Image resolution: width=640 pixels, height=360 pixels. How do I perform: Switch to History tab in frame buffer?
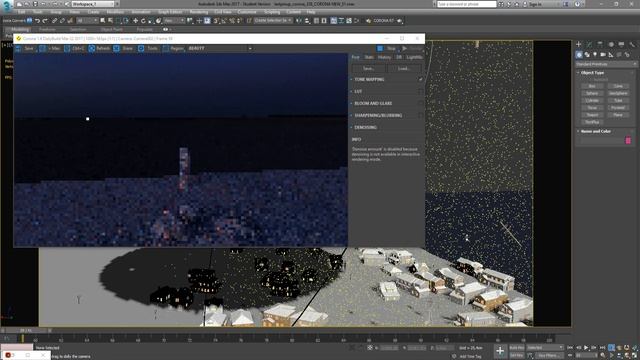(x=384, y=58)
